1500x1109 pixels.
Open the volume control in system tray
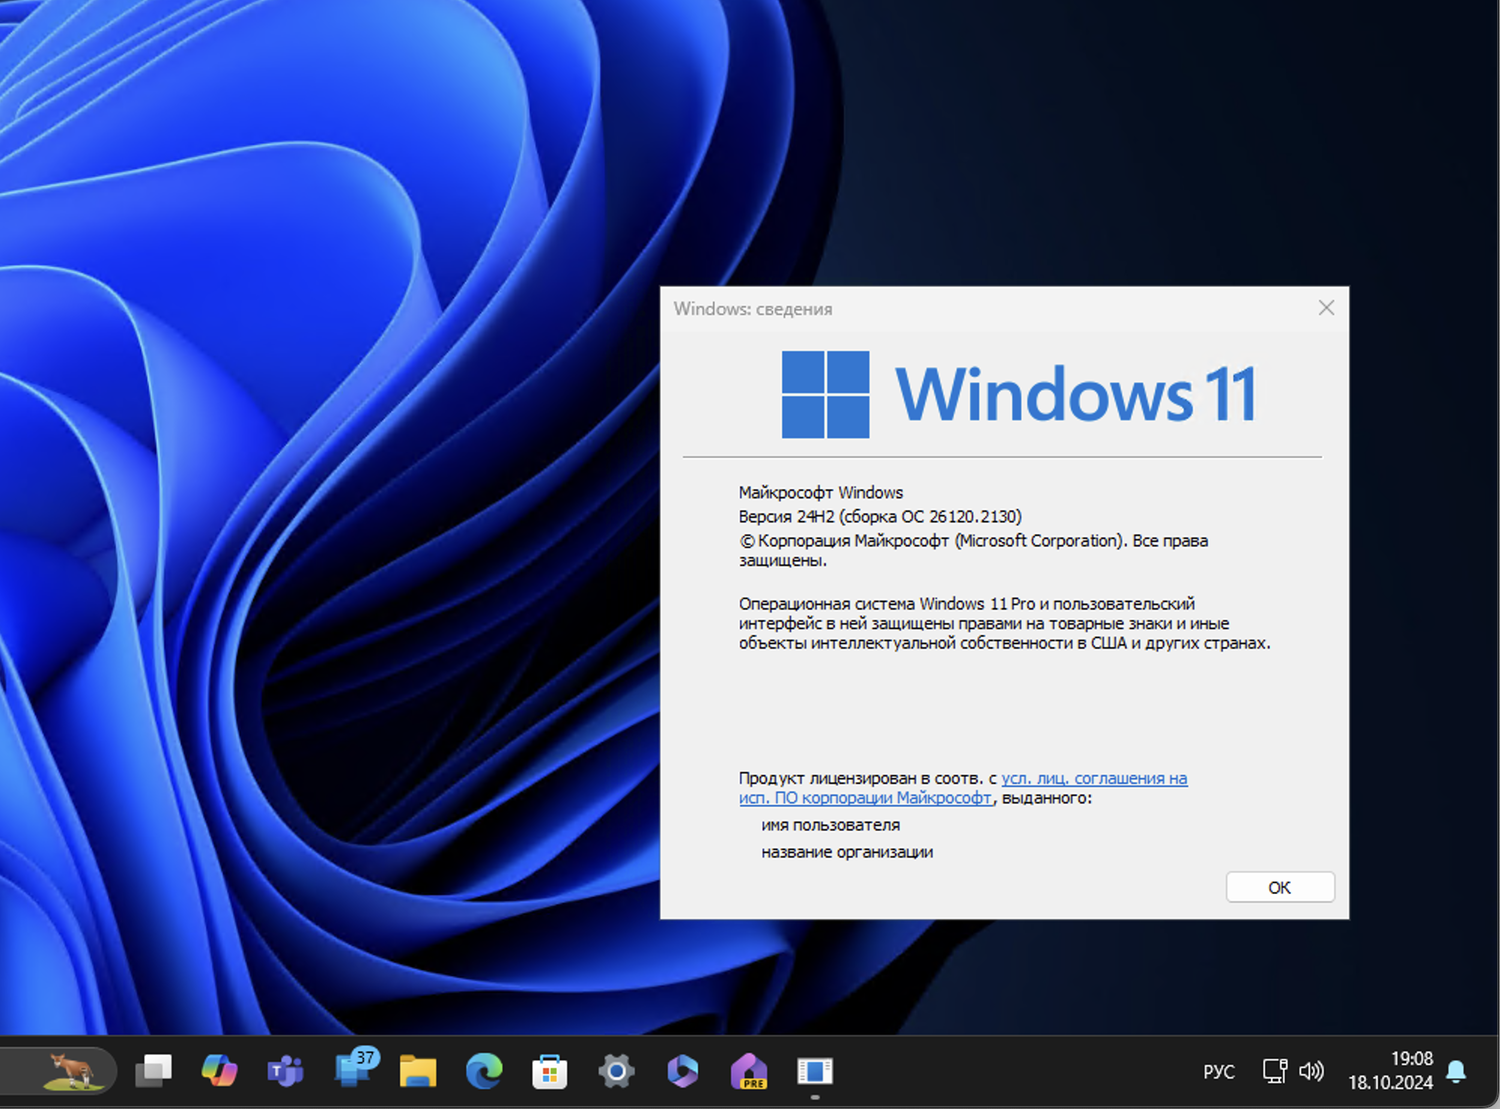1311,1070
